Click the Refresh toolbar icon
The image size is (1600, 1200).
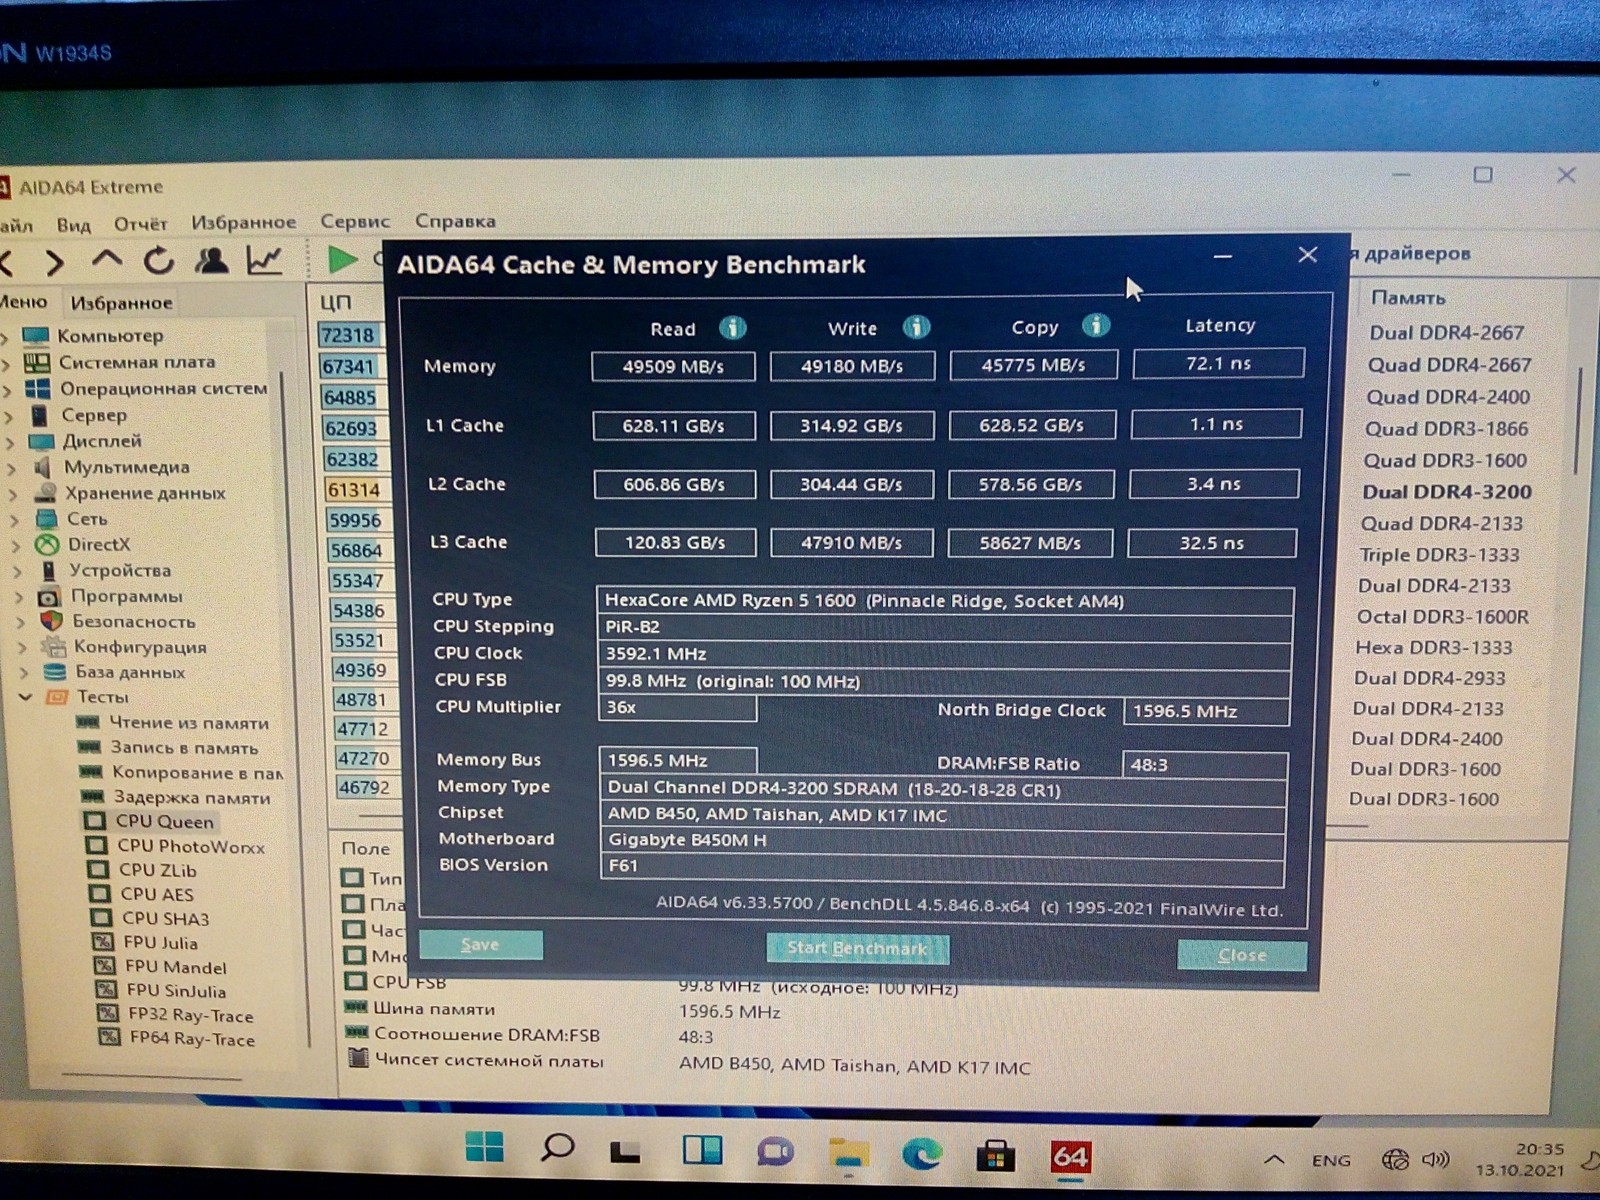(159, 261)
